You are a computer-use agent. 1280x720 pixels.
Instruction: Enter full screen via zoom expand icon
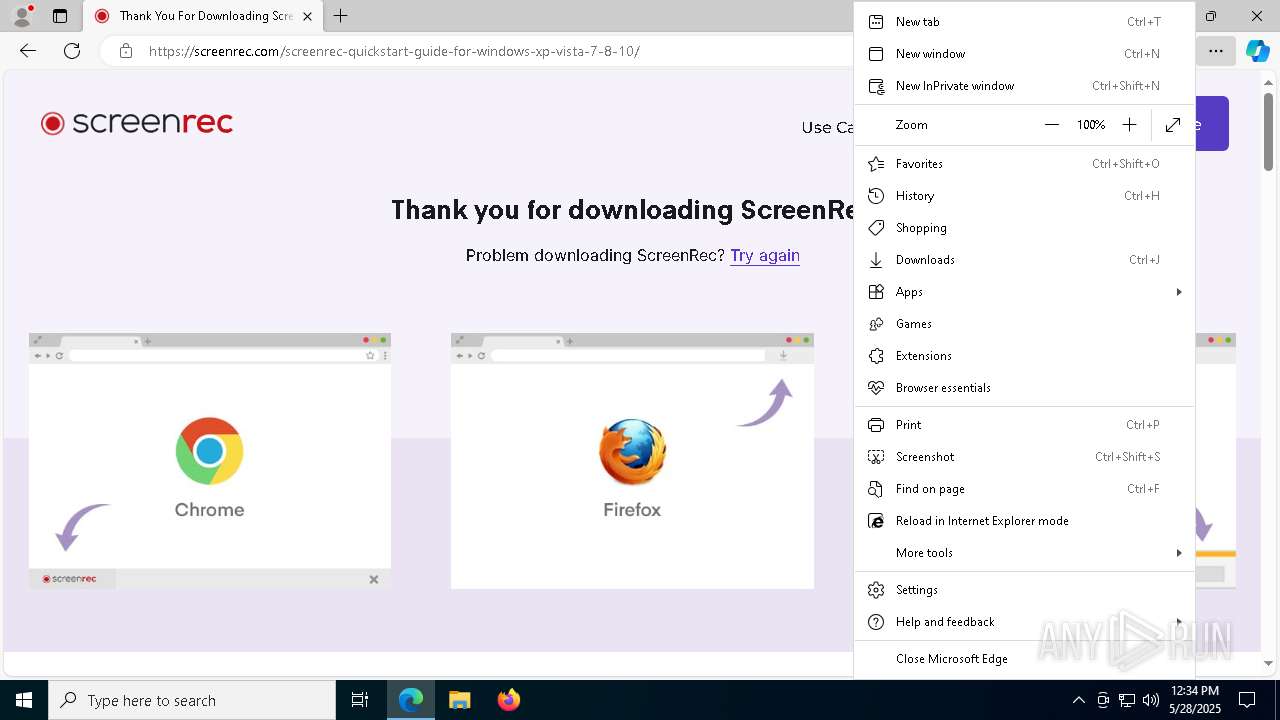point(1173,125)
